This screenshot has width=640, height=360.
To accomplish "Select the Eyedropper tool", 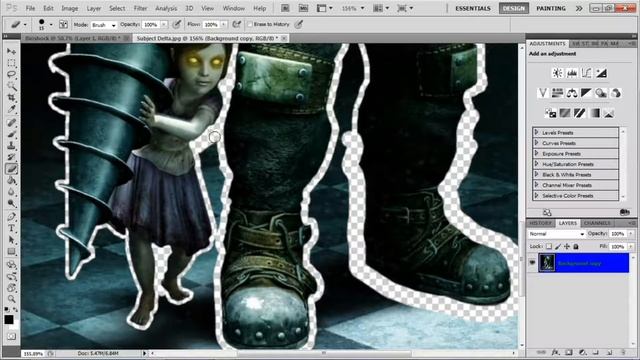I will tap(11, 109).
